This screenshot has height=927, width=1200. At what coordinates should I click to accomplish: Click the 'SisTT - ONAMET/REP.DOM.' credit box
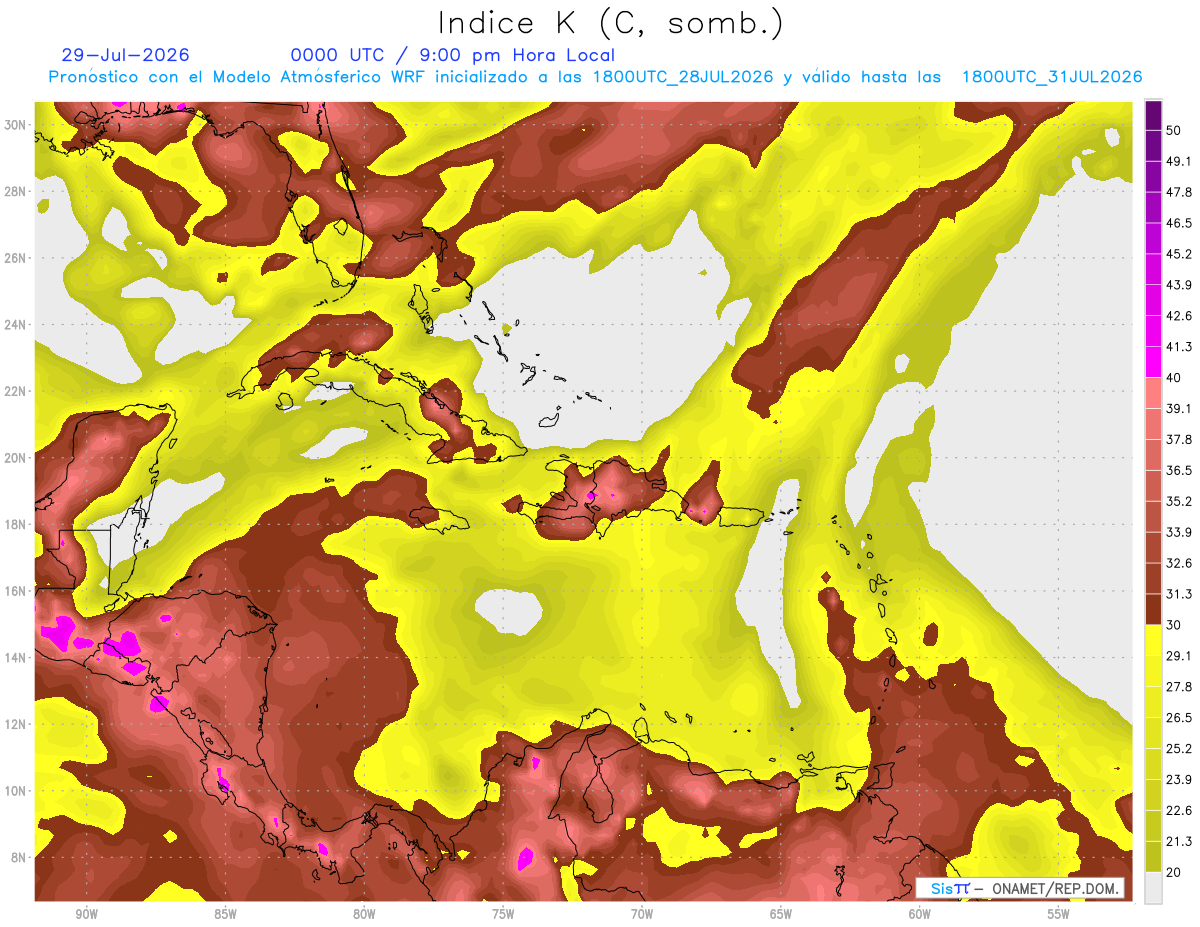click(x=1019, y=888)
